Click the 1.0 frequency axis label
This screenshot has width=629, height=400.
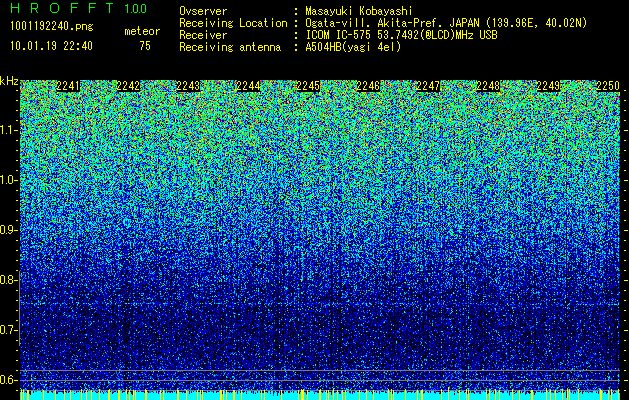coord(8,180)
